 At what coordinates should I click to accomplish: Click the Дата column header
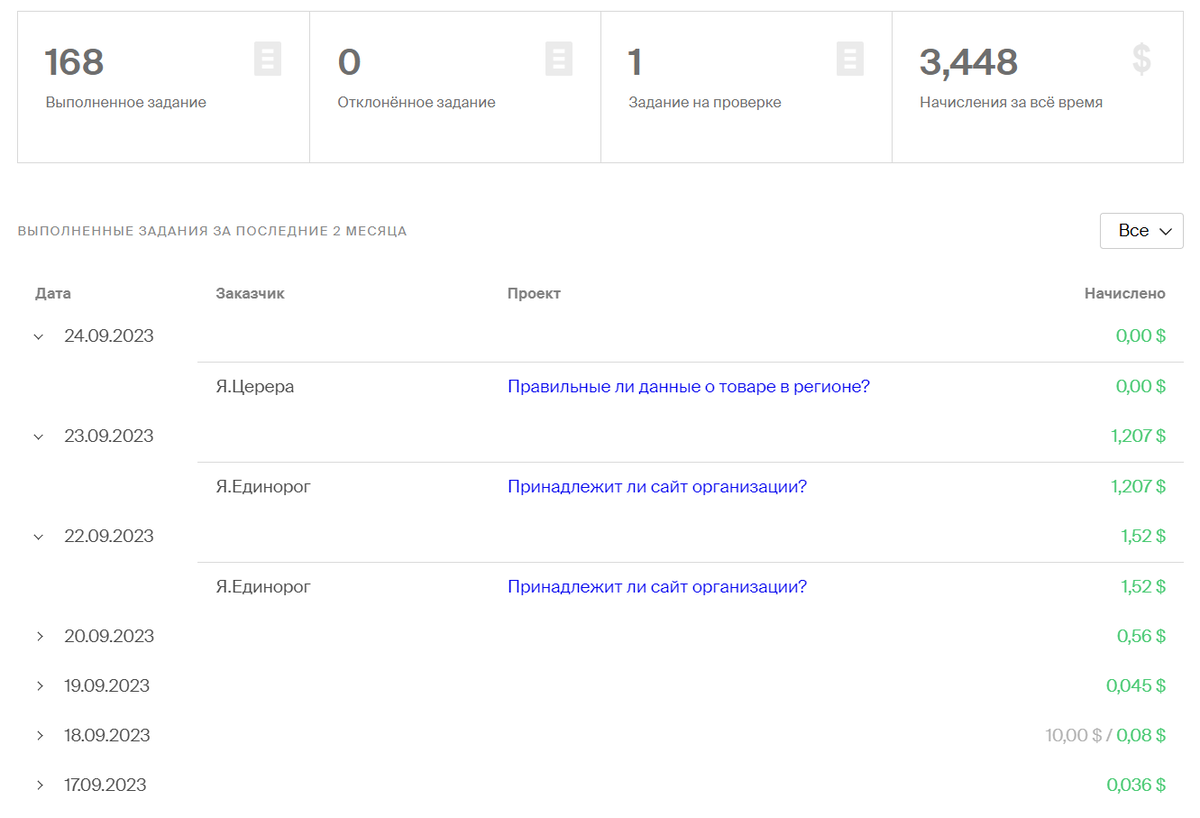[55, 293]
